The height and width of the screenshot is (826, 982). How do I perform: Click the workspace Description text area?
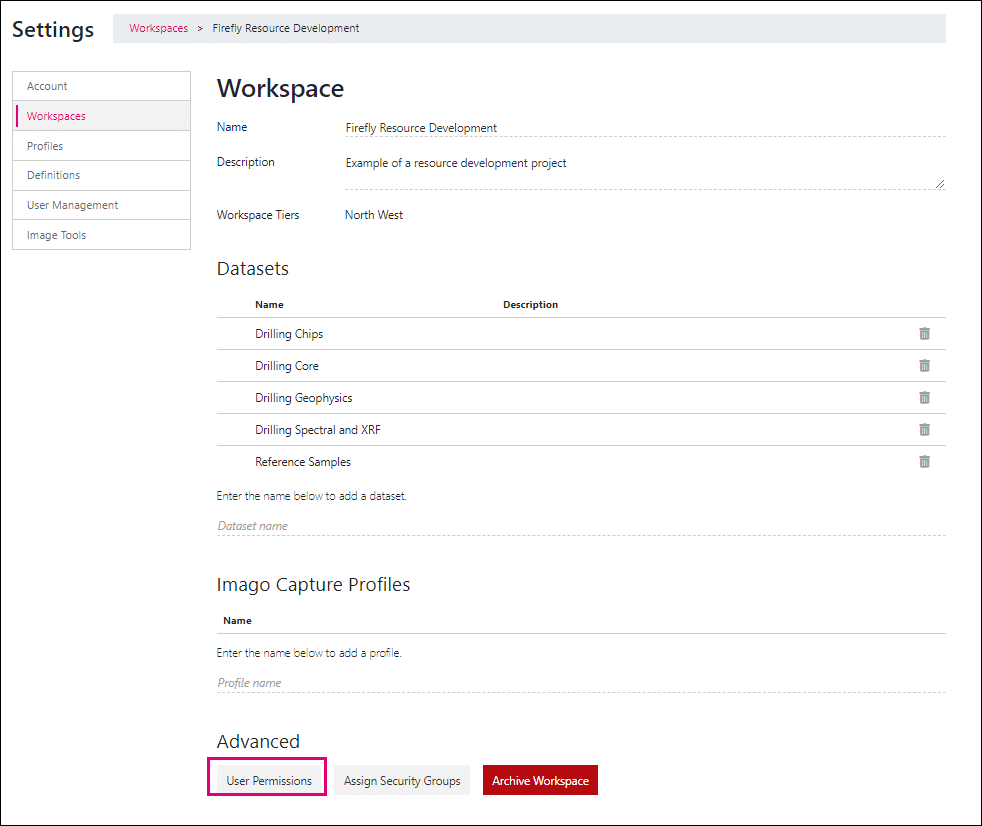point(645,171)
